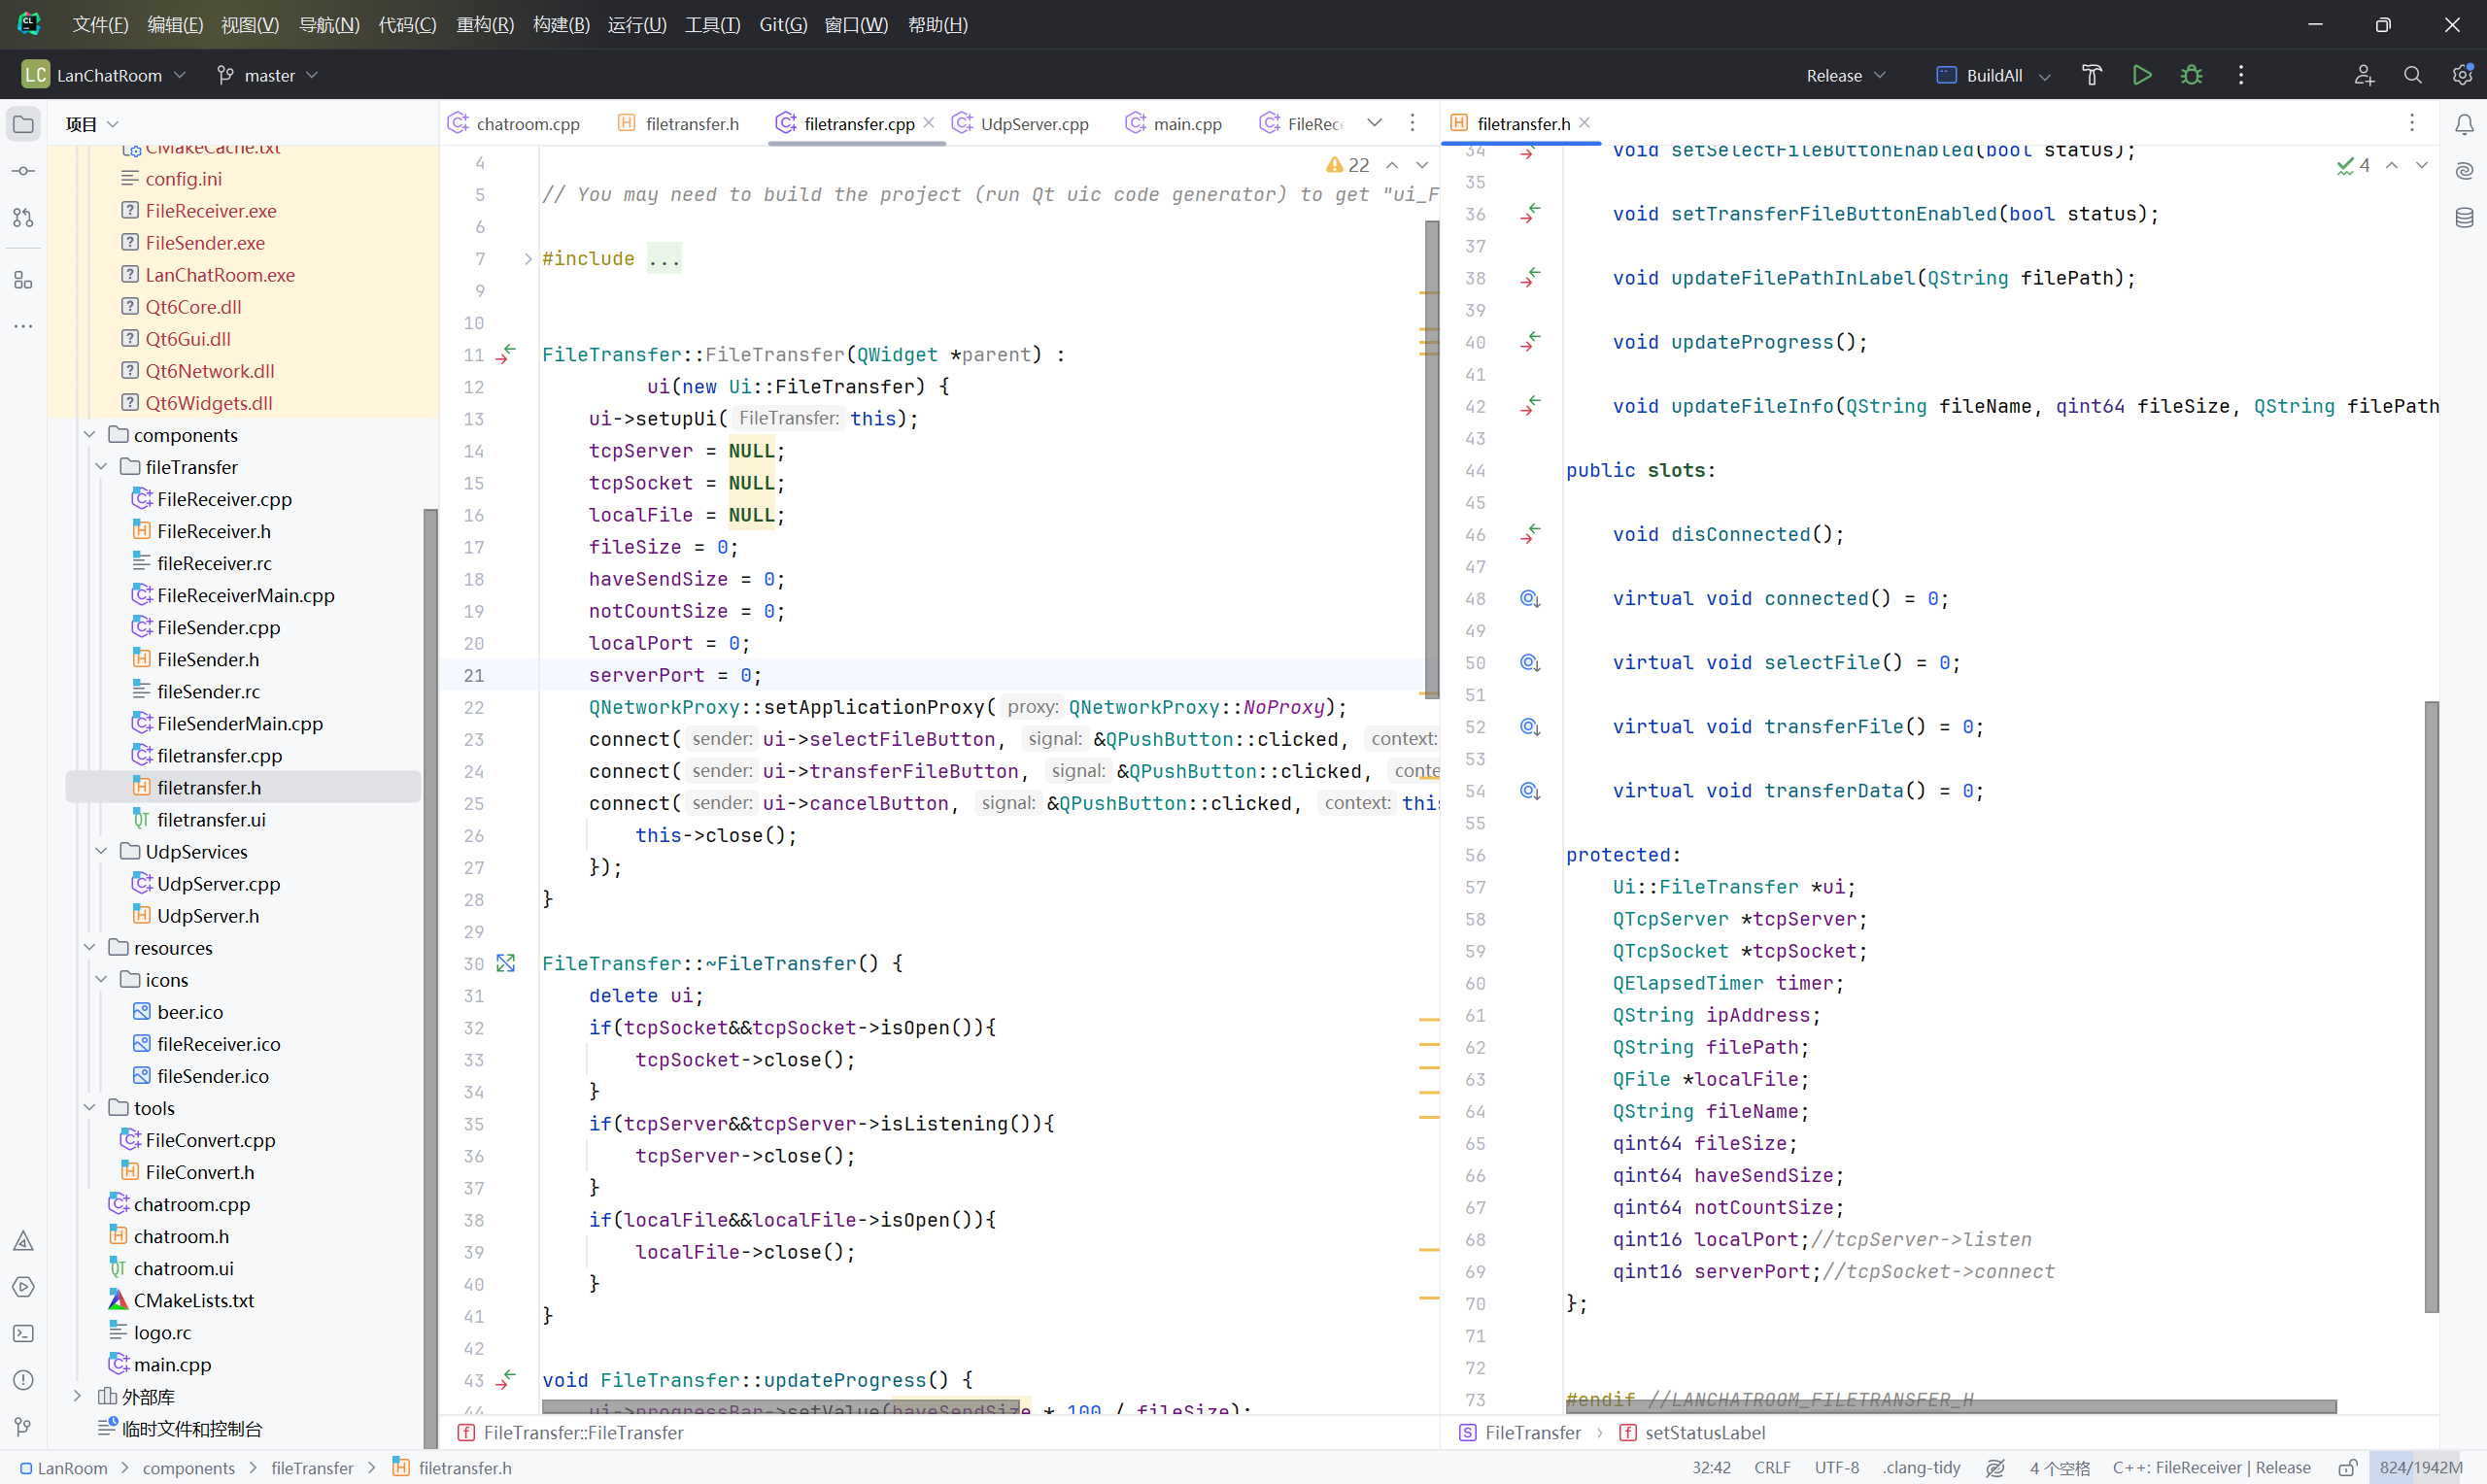Open the Notifications bell panel
The width and height of the screenshot is (2487, 1484).
pyautogui.click(x=2464, y=124)
